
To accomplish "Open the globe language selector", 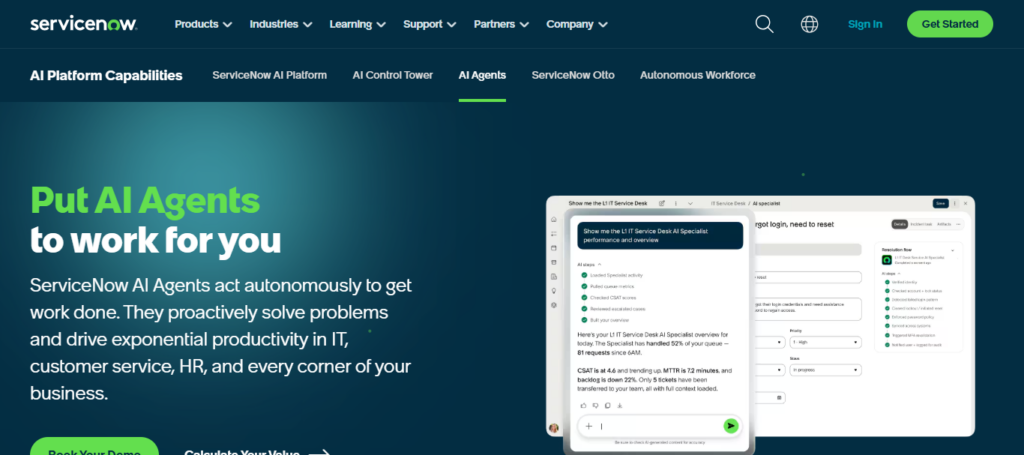I will pos(809,24).
